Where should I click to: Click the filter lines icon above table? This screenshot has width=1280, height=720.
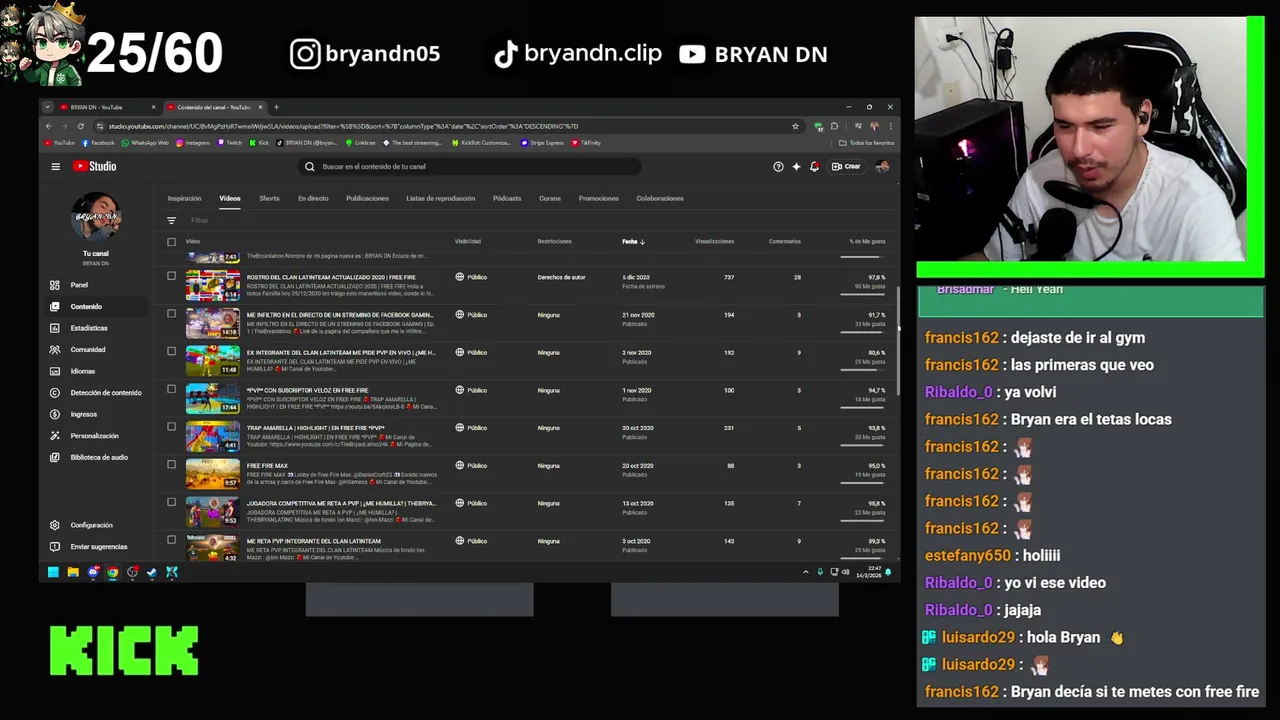point(171,220)
